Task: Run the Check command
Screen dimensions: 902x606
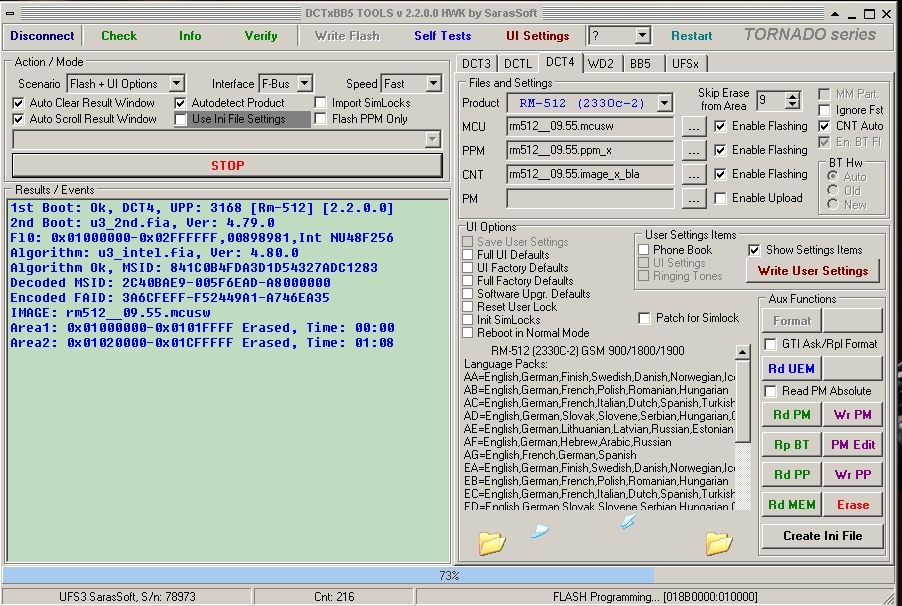Action: [119, 36]
